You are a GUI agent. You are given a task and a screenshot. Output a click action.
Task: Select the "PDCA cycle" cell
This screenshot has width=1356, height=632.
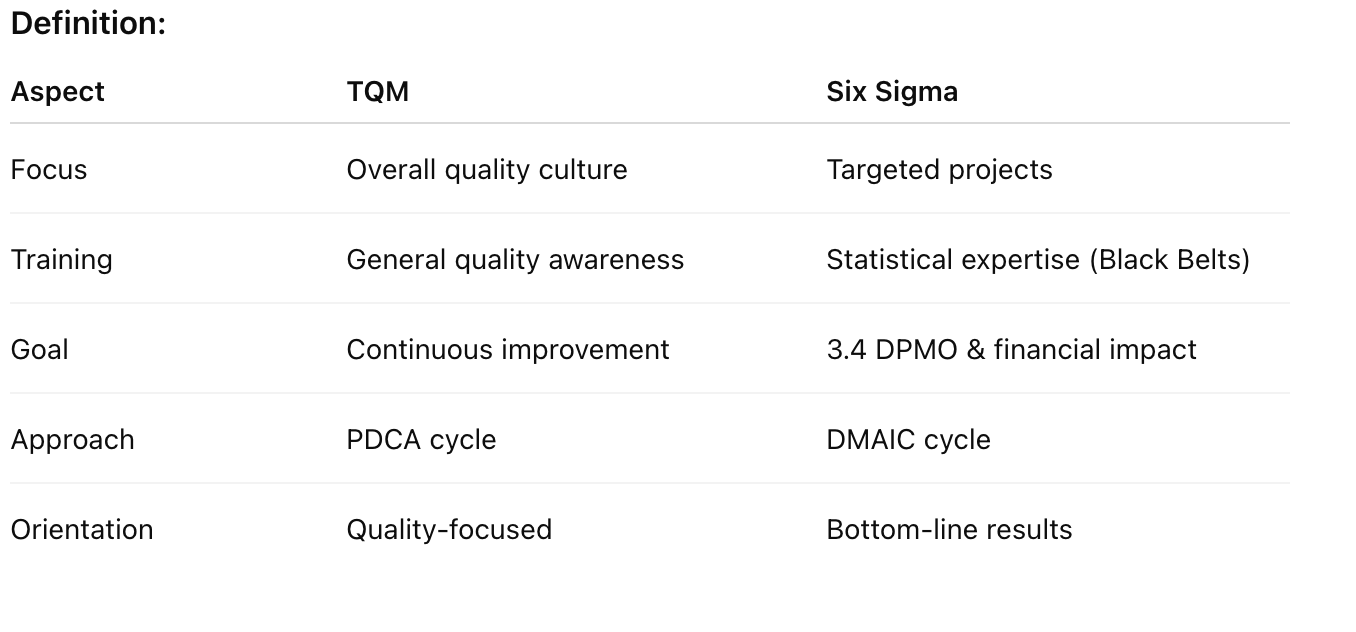(x=421, y=440)
